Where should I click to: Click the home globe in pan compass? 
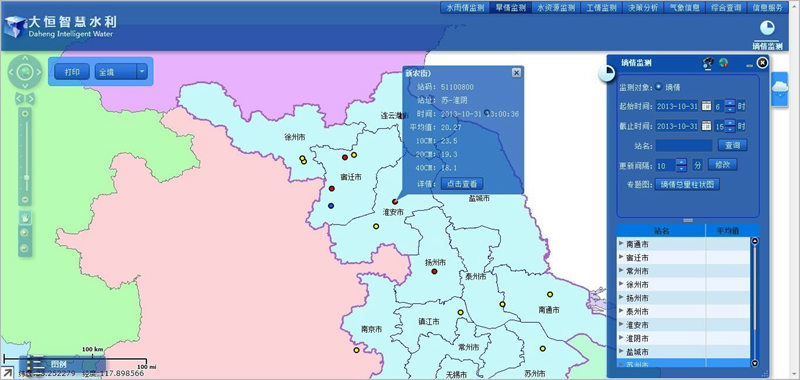pyautogui.click(x=24, y=72)
